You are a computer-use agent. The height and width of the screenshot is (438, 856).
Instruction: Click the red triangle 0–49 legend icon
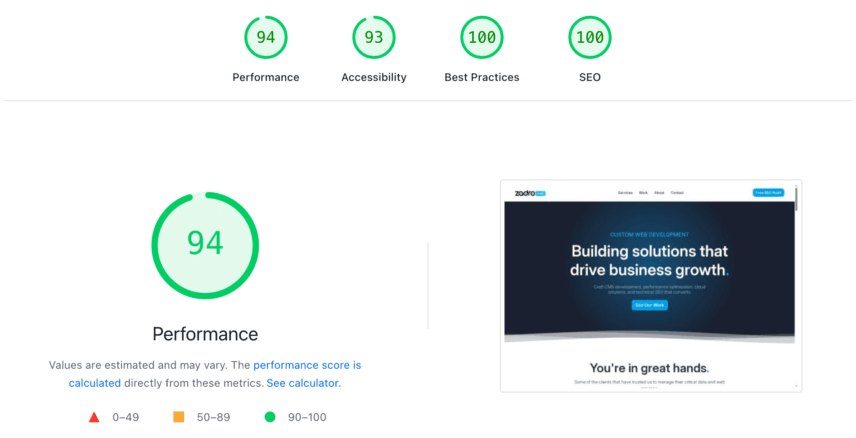click(94, 417)
